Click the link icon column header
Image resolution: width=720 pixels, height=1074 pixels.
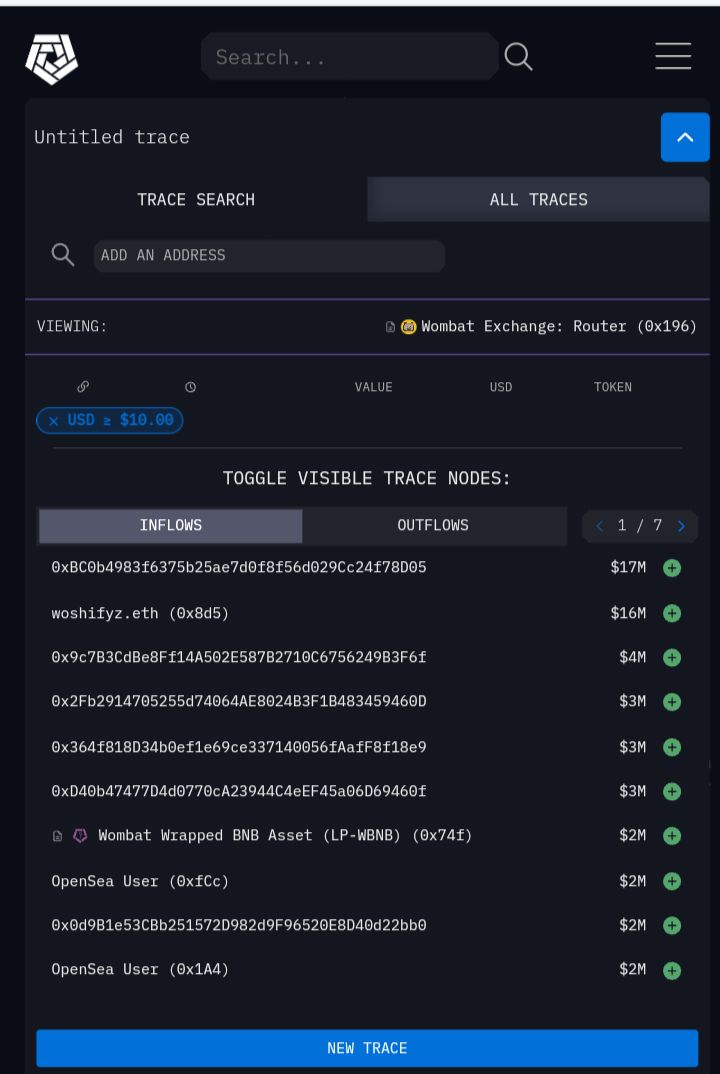coord(83,387)
